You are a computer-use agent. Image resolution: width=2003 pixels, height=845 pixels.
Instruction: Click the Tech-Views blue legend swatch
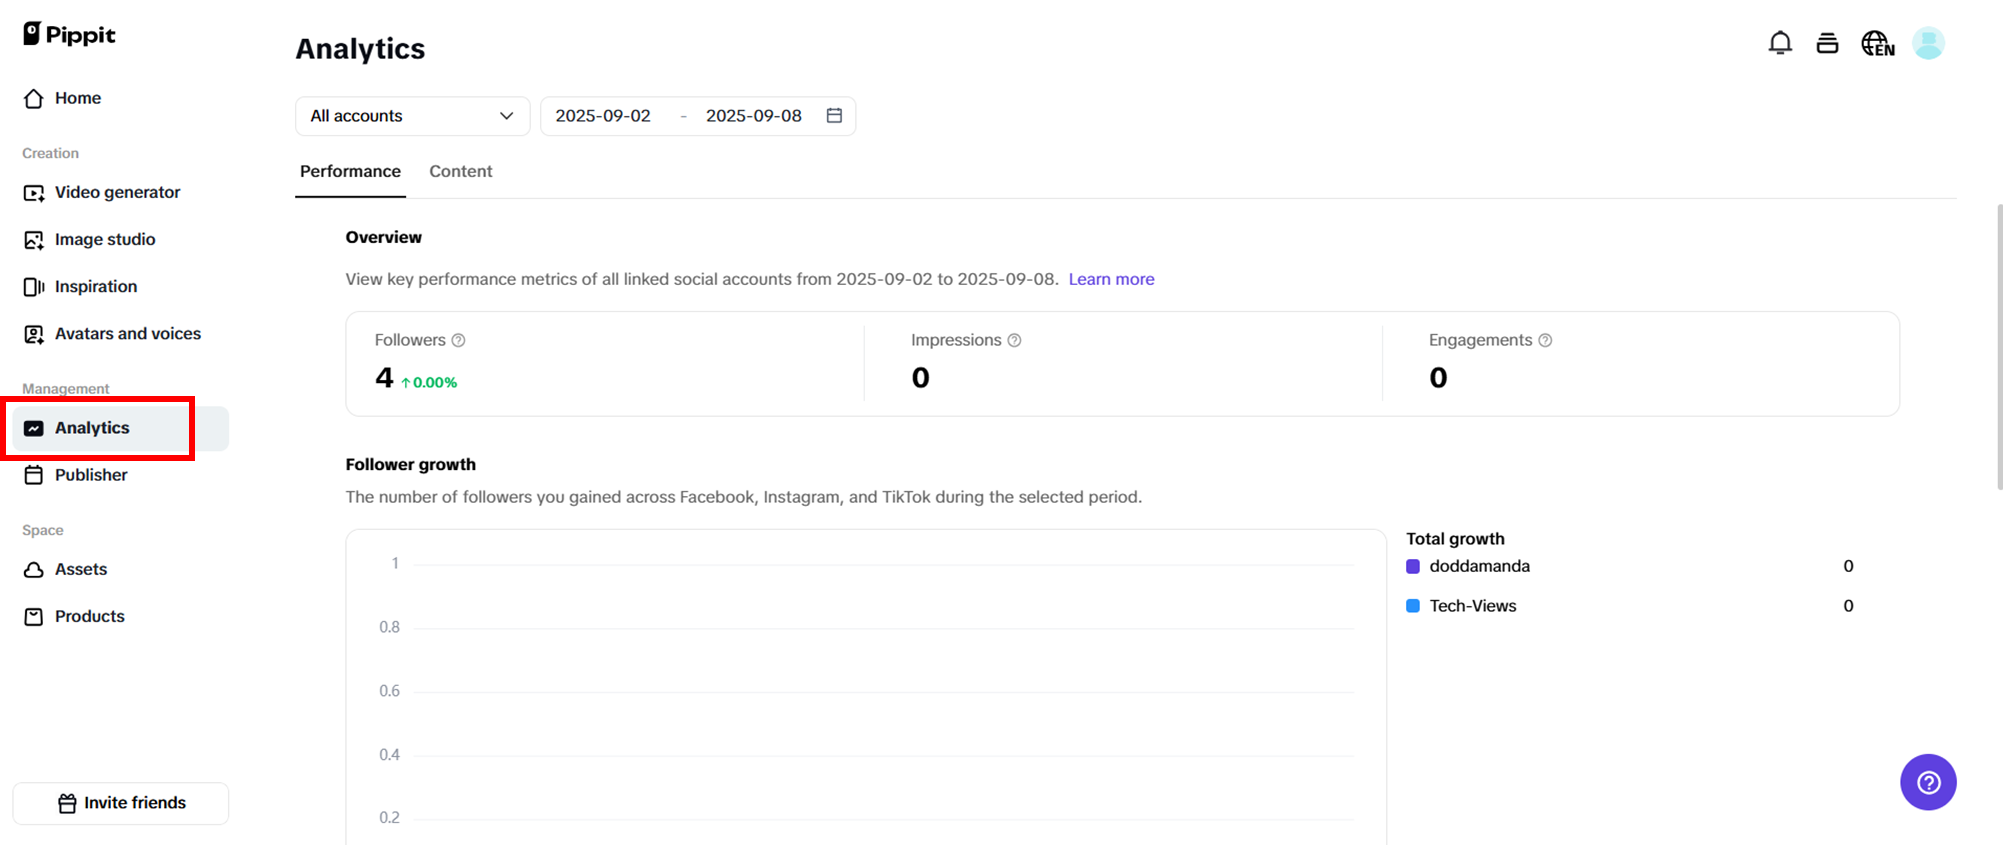1413,606
